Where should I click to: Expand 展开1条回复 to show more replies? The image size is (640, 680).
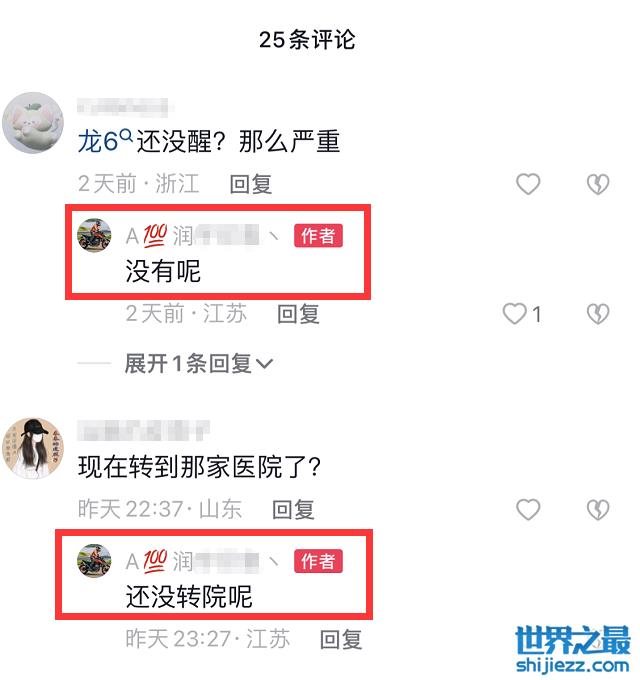click(199, 363)
